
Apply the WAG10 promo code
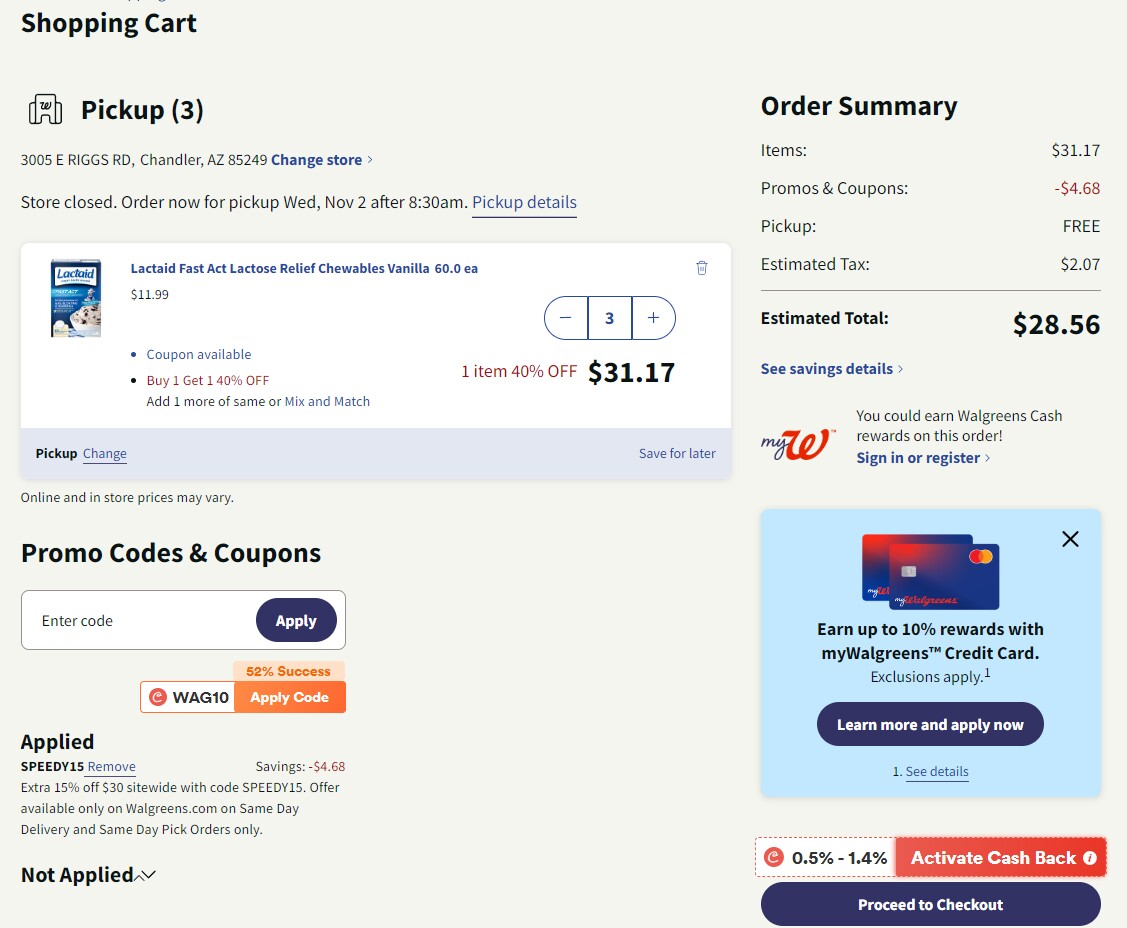pos(290,697)
